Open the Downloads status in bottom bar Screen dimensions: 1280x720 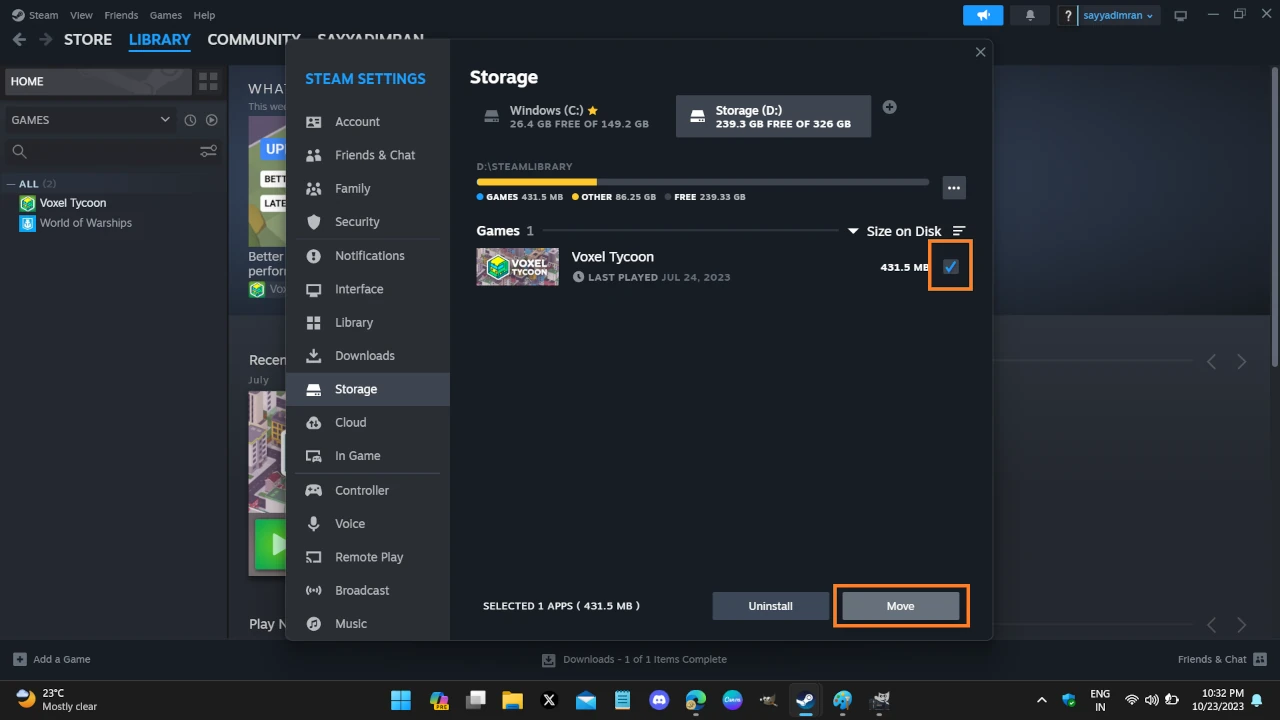pos(634,659)
